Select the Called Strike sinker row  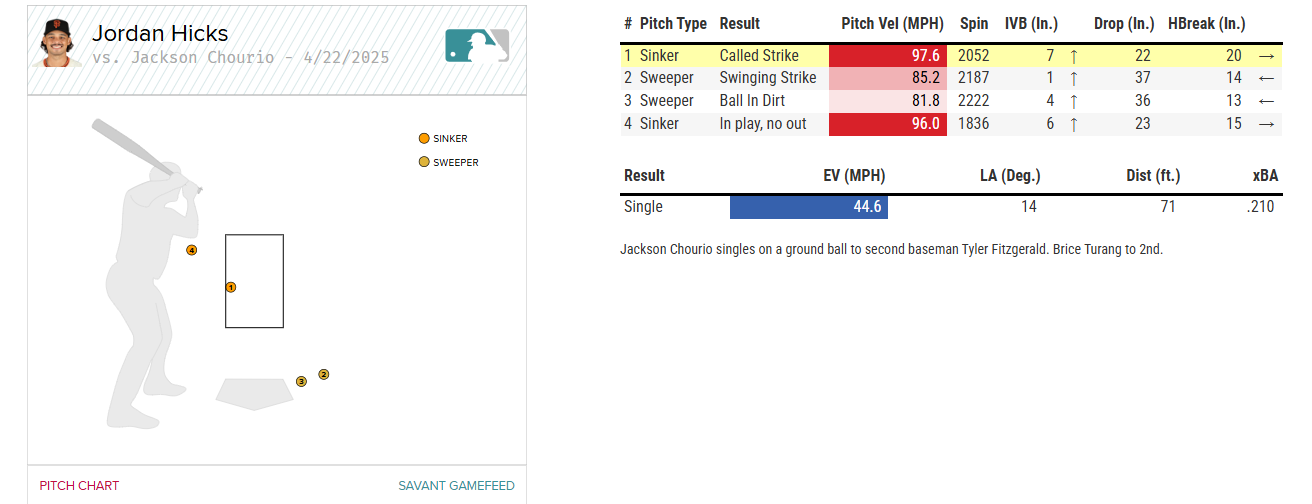click(759, 56)
